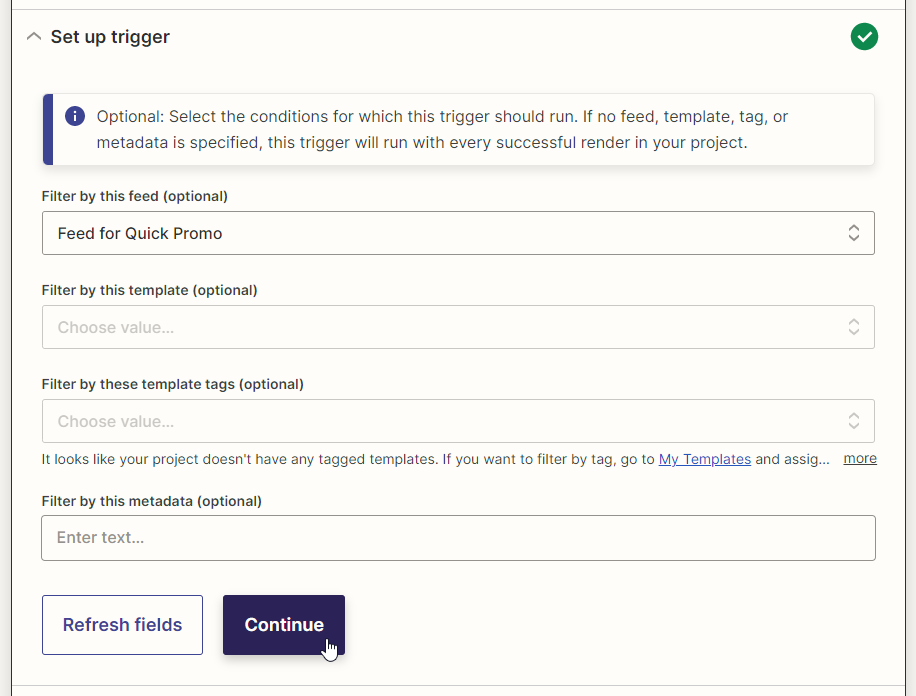Open the Filter by template tags dropdown
The width and height of the screenshot is (916, 696).
point(458,421)
